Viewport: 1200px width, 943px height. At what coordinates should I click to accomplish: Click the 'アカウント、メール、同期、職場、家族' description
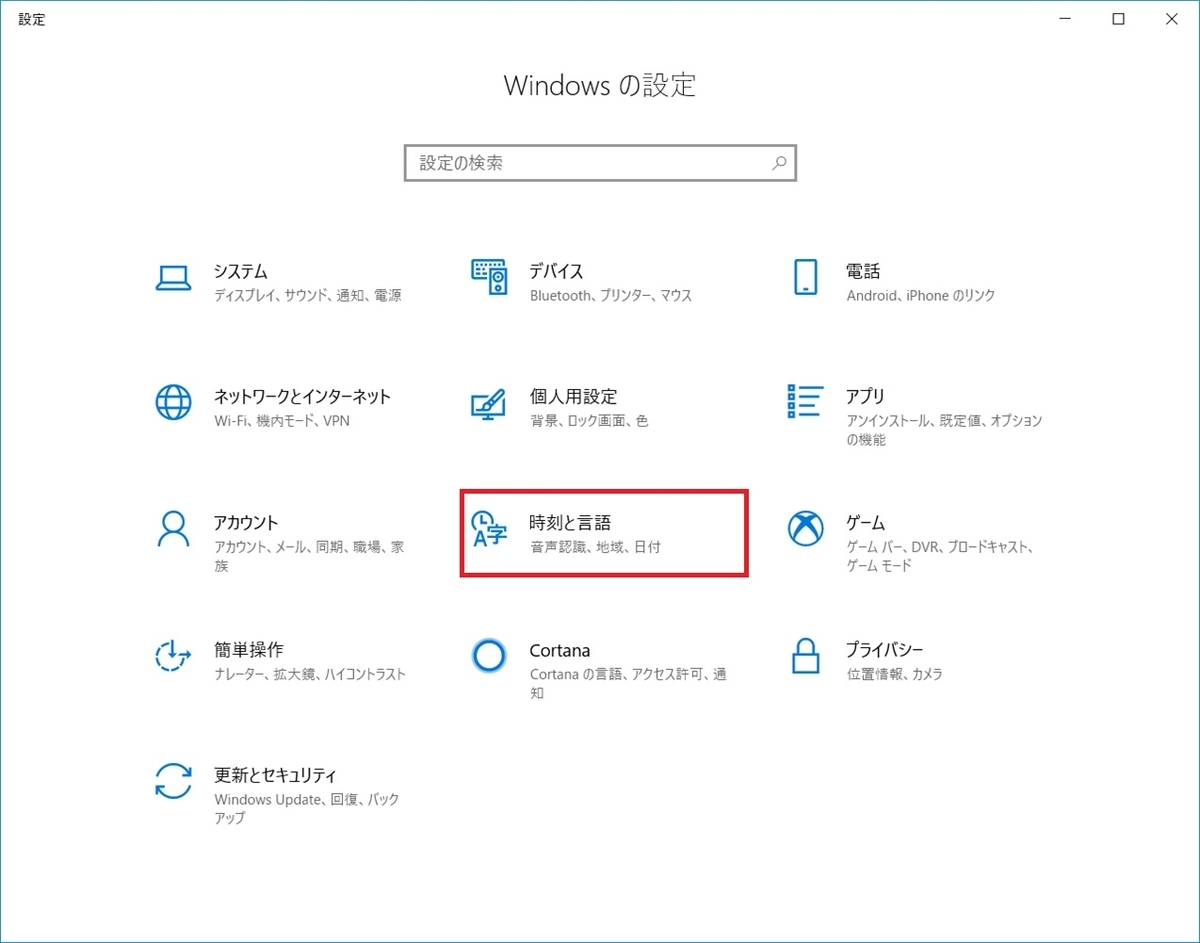click(x=309, y=556)
